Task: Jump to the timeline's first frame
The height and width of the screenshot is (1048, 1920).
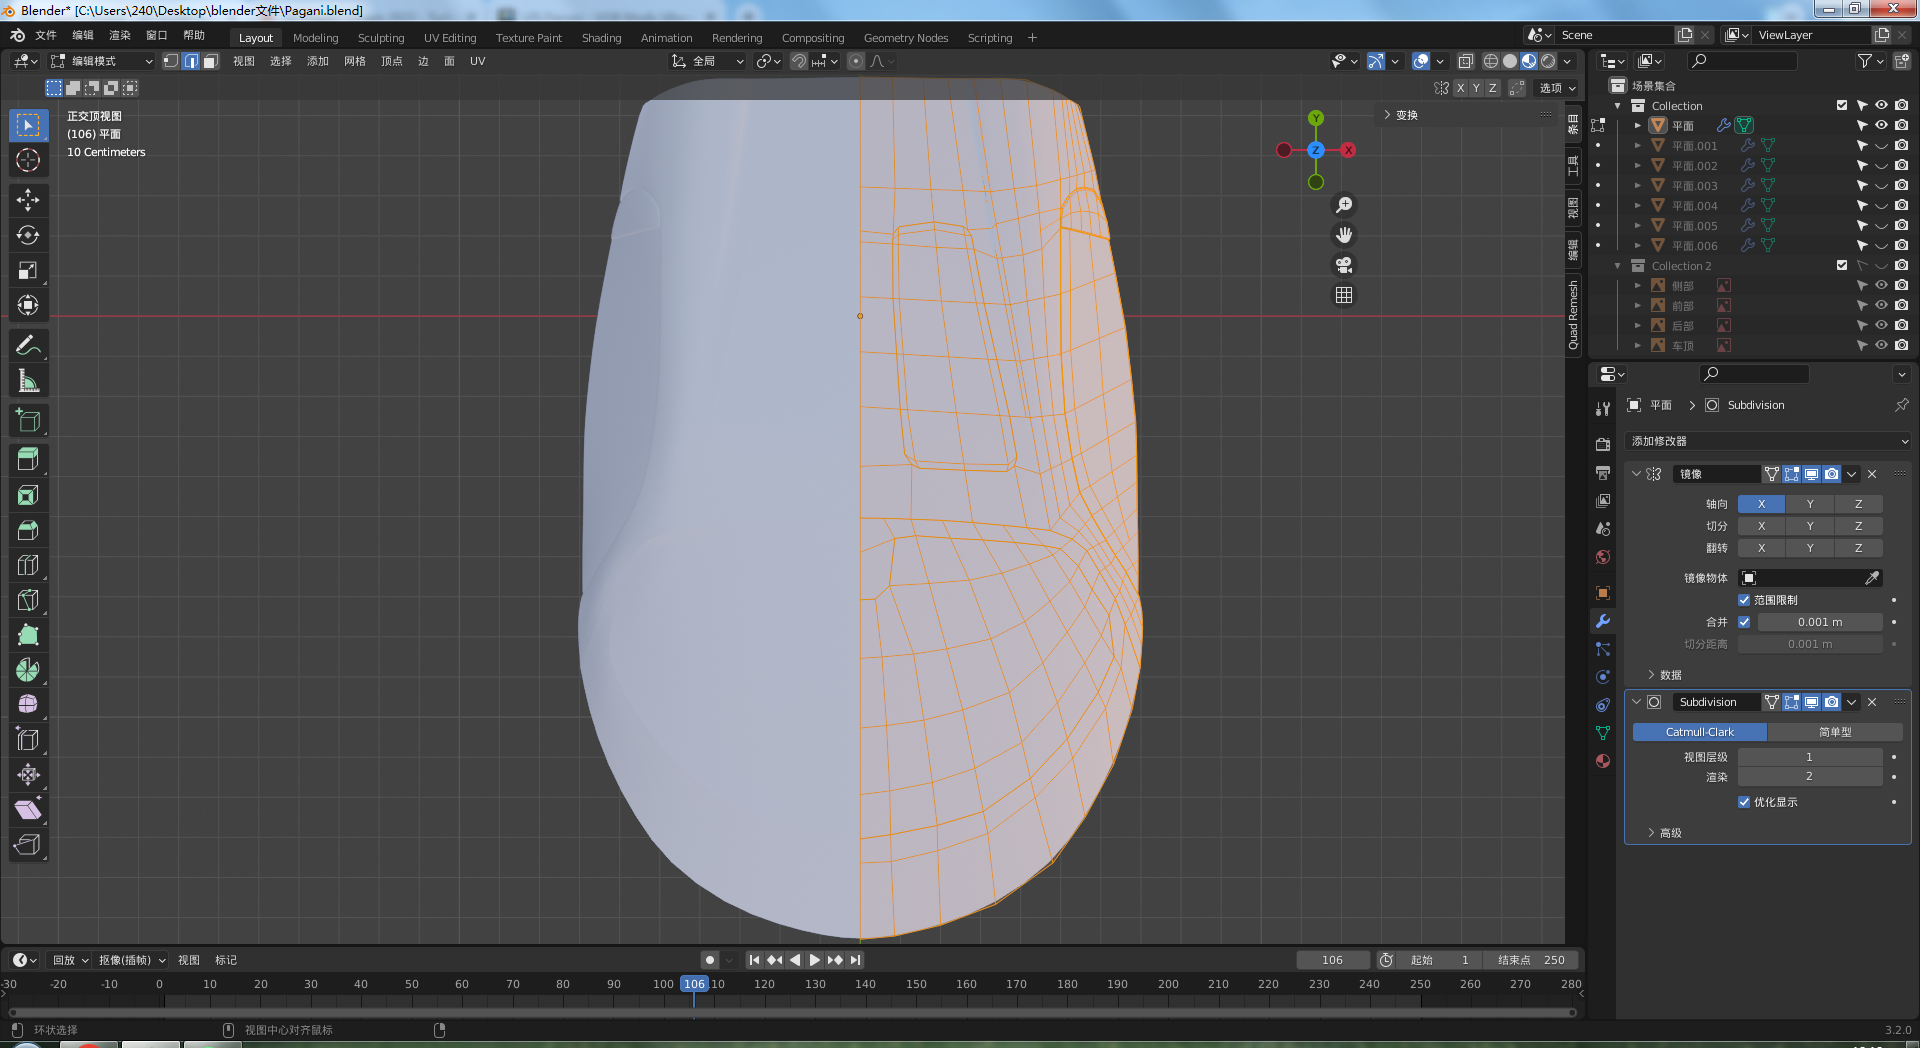Action: pos(754,960)
